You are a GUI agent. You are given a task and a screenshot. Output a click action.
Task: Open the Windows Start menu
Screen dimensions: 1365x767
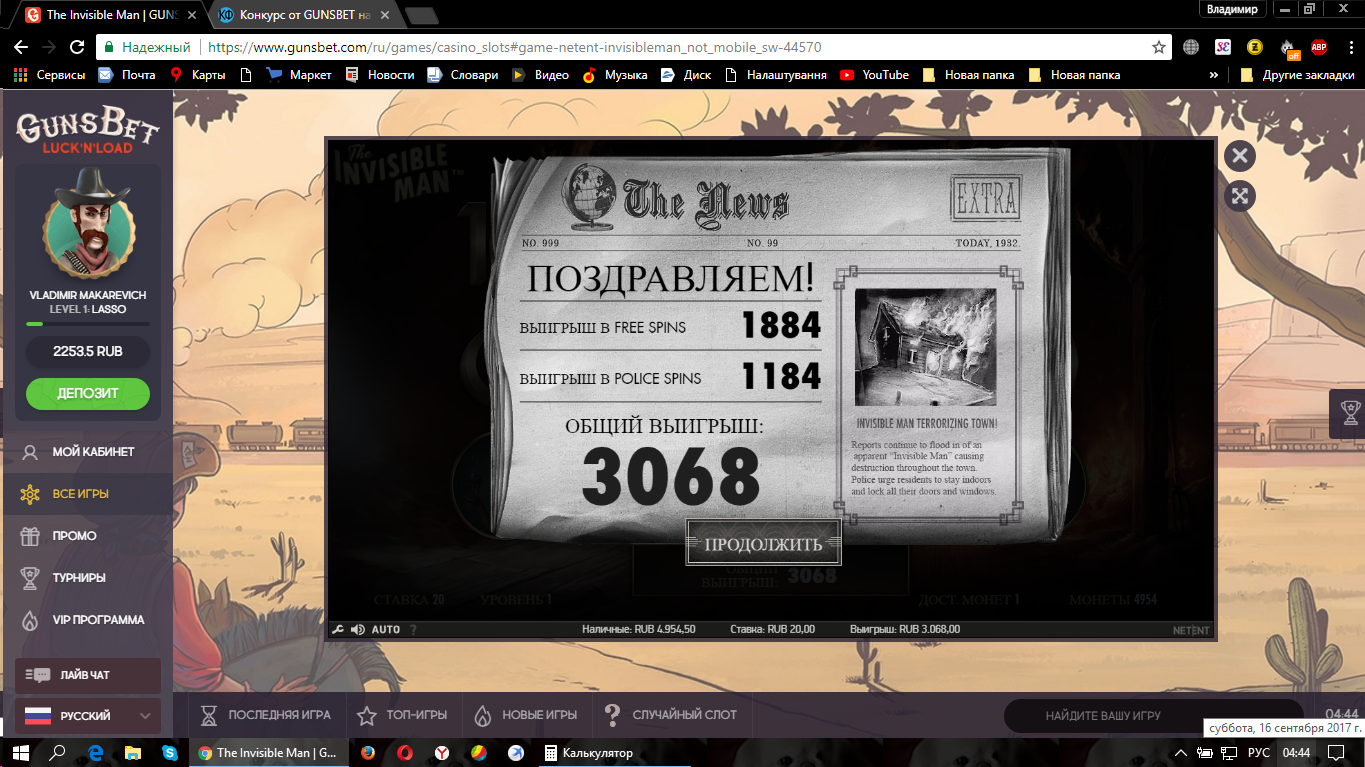pyautogui.click(x=20, y=752)
